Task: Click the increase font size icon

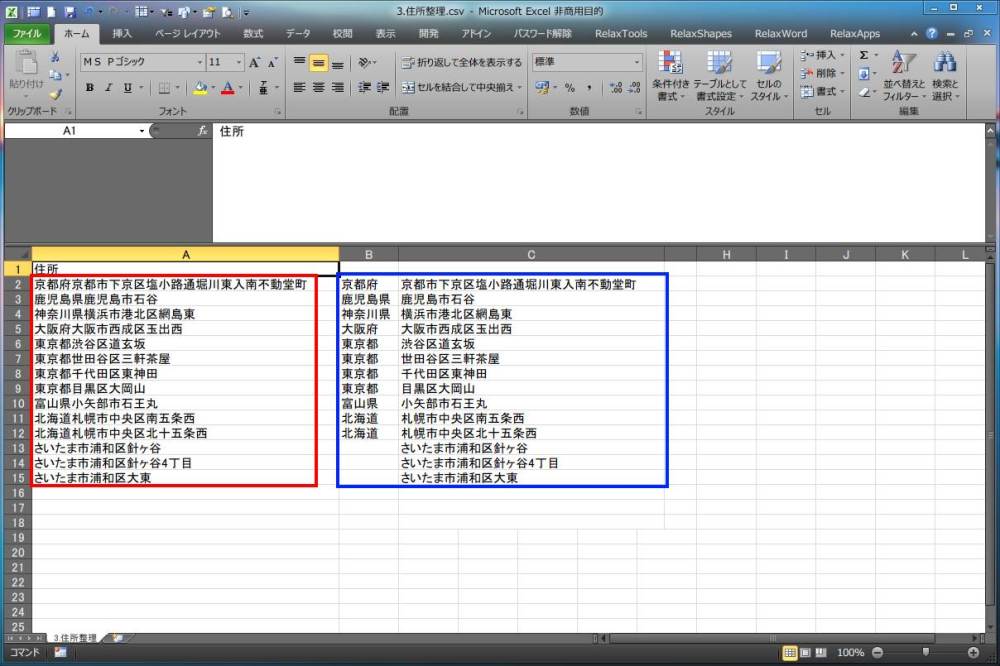Action: 255,62
